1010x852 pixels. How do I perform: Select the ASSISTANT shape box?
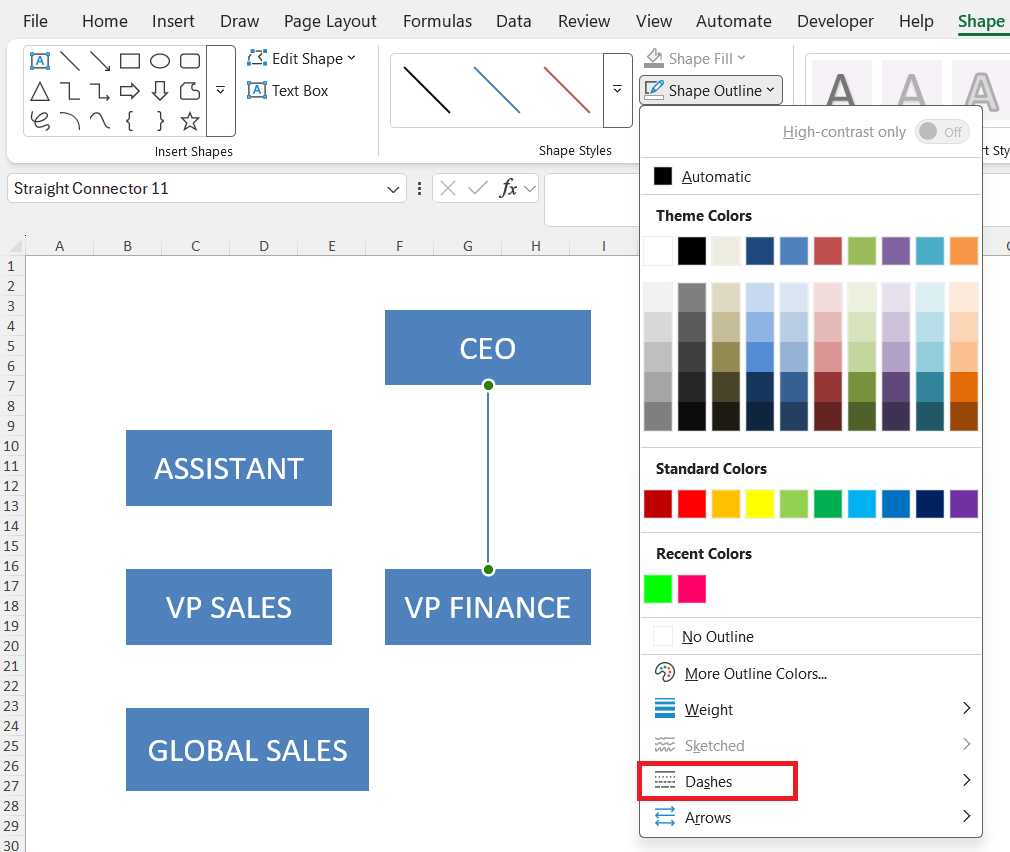(229, 468)
